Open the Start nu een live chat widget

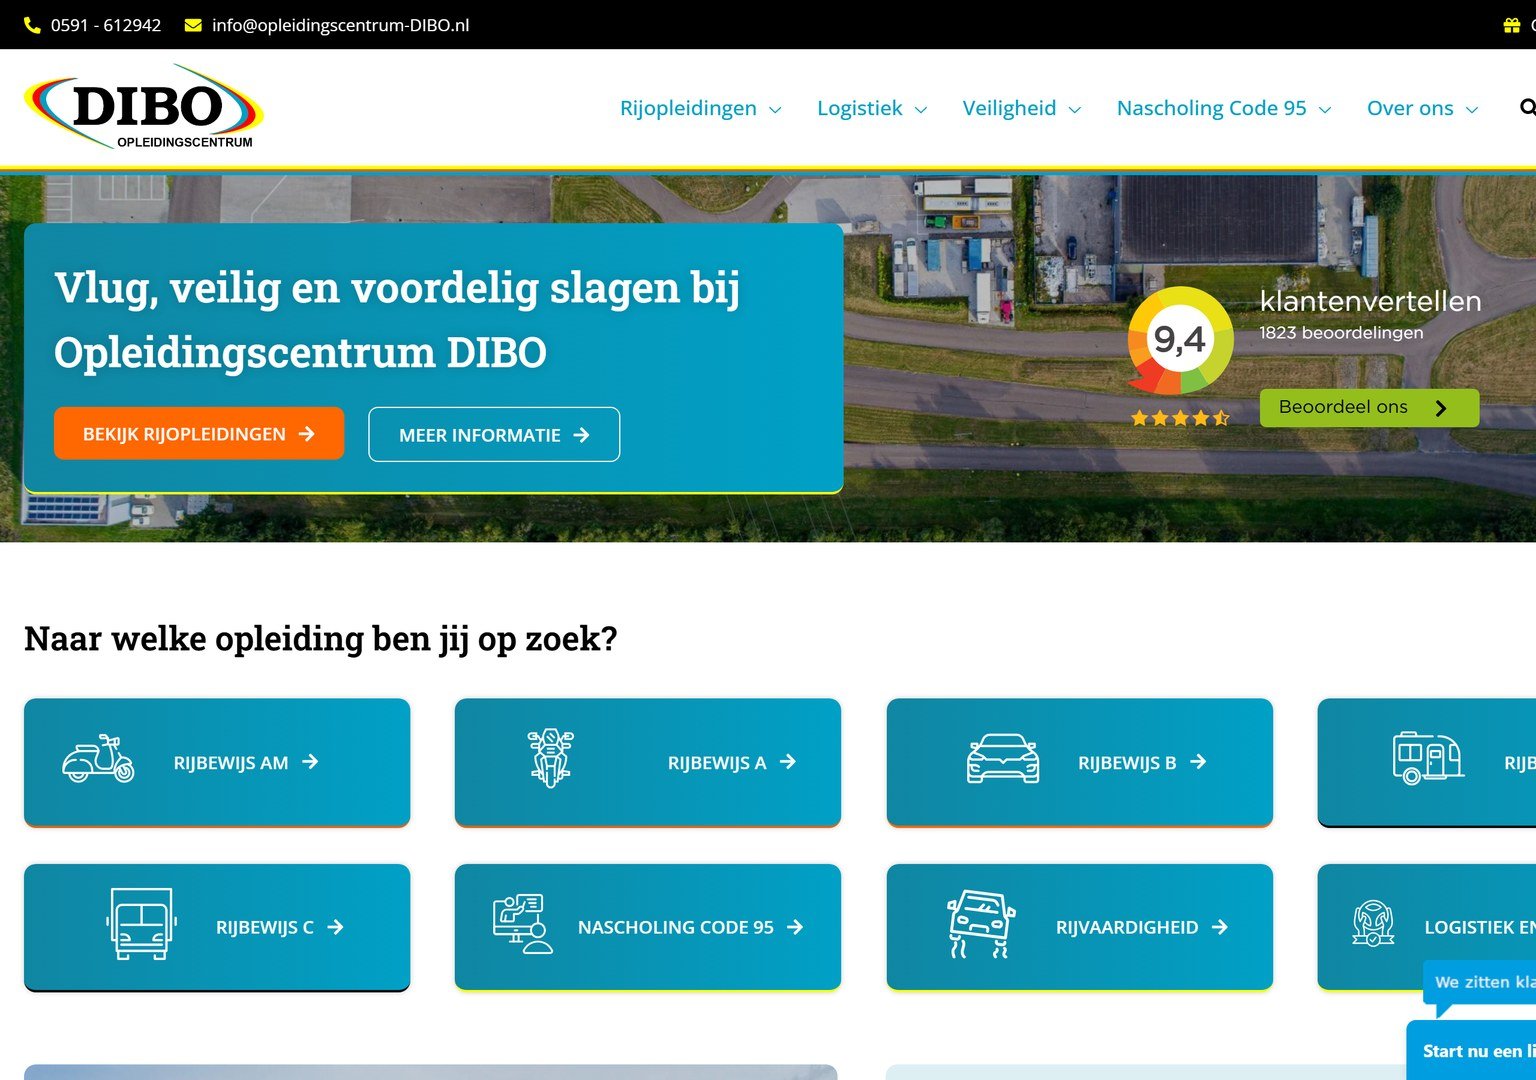(1471, 1050)
